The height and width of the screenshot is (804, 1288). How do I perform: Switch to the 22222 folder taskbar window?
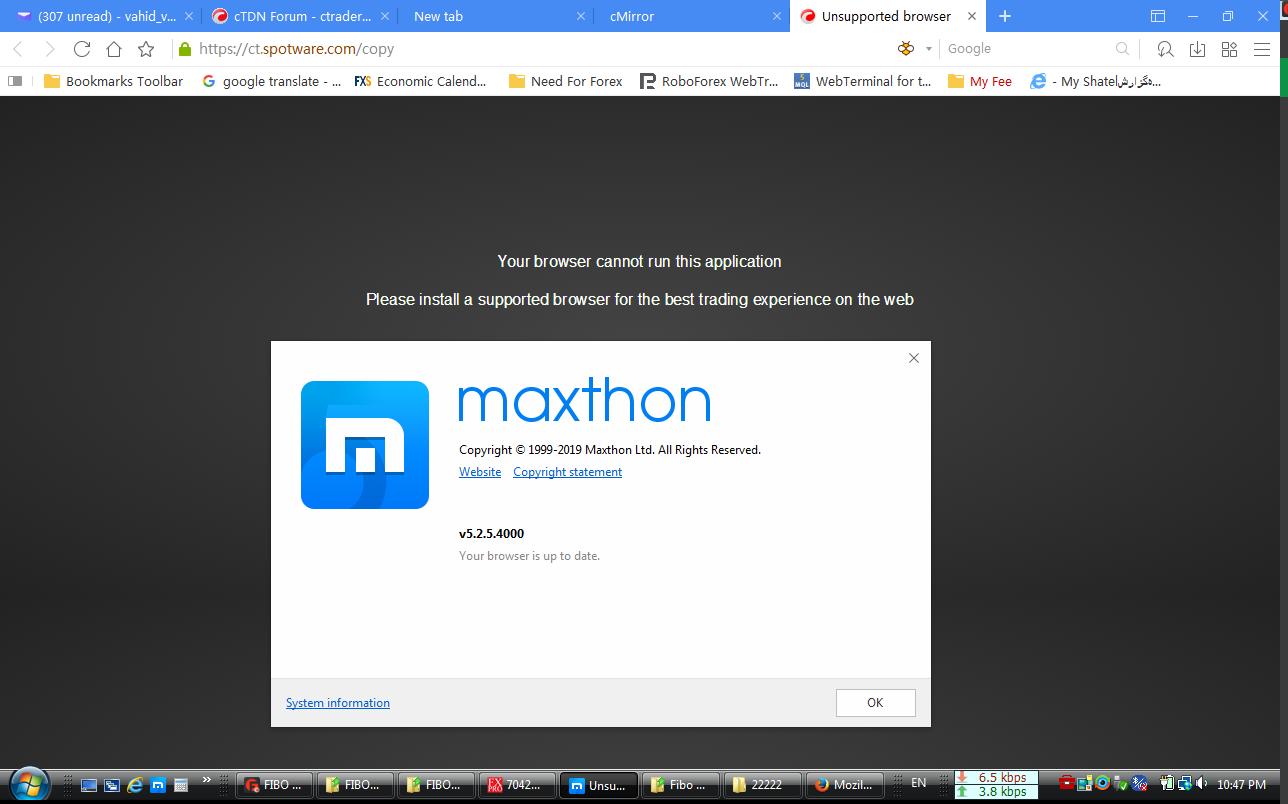(763, 785)
